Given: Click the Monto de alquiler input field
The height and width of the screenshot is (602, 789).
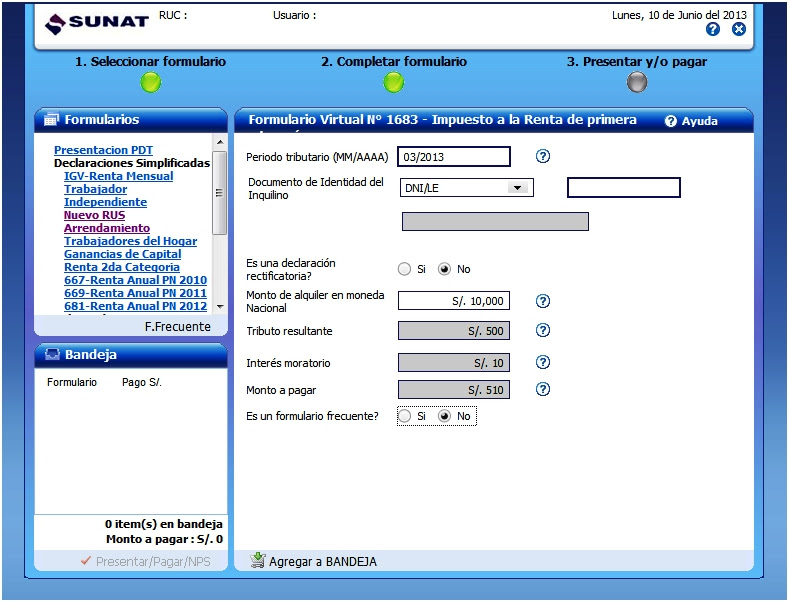Looking at the screenshot, I should click(x=454, y=301).
